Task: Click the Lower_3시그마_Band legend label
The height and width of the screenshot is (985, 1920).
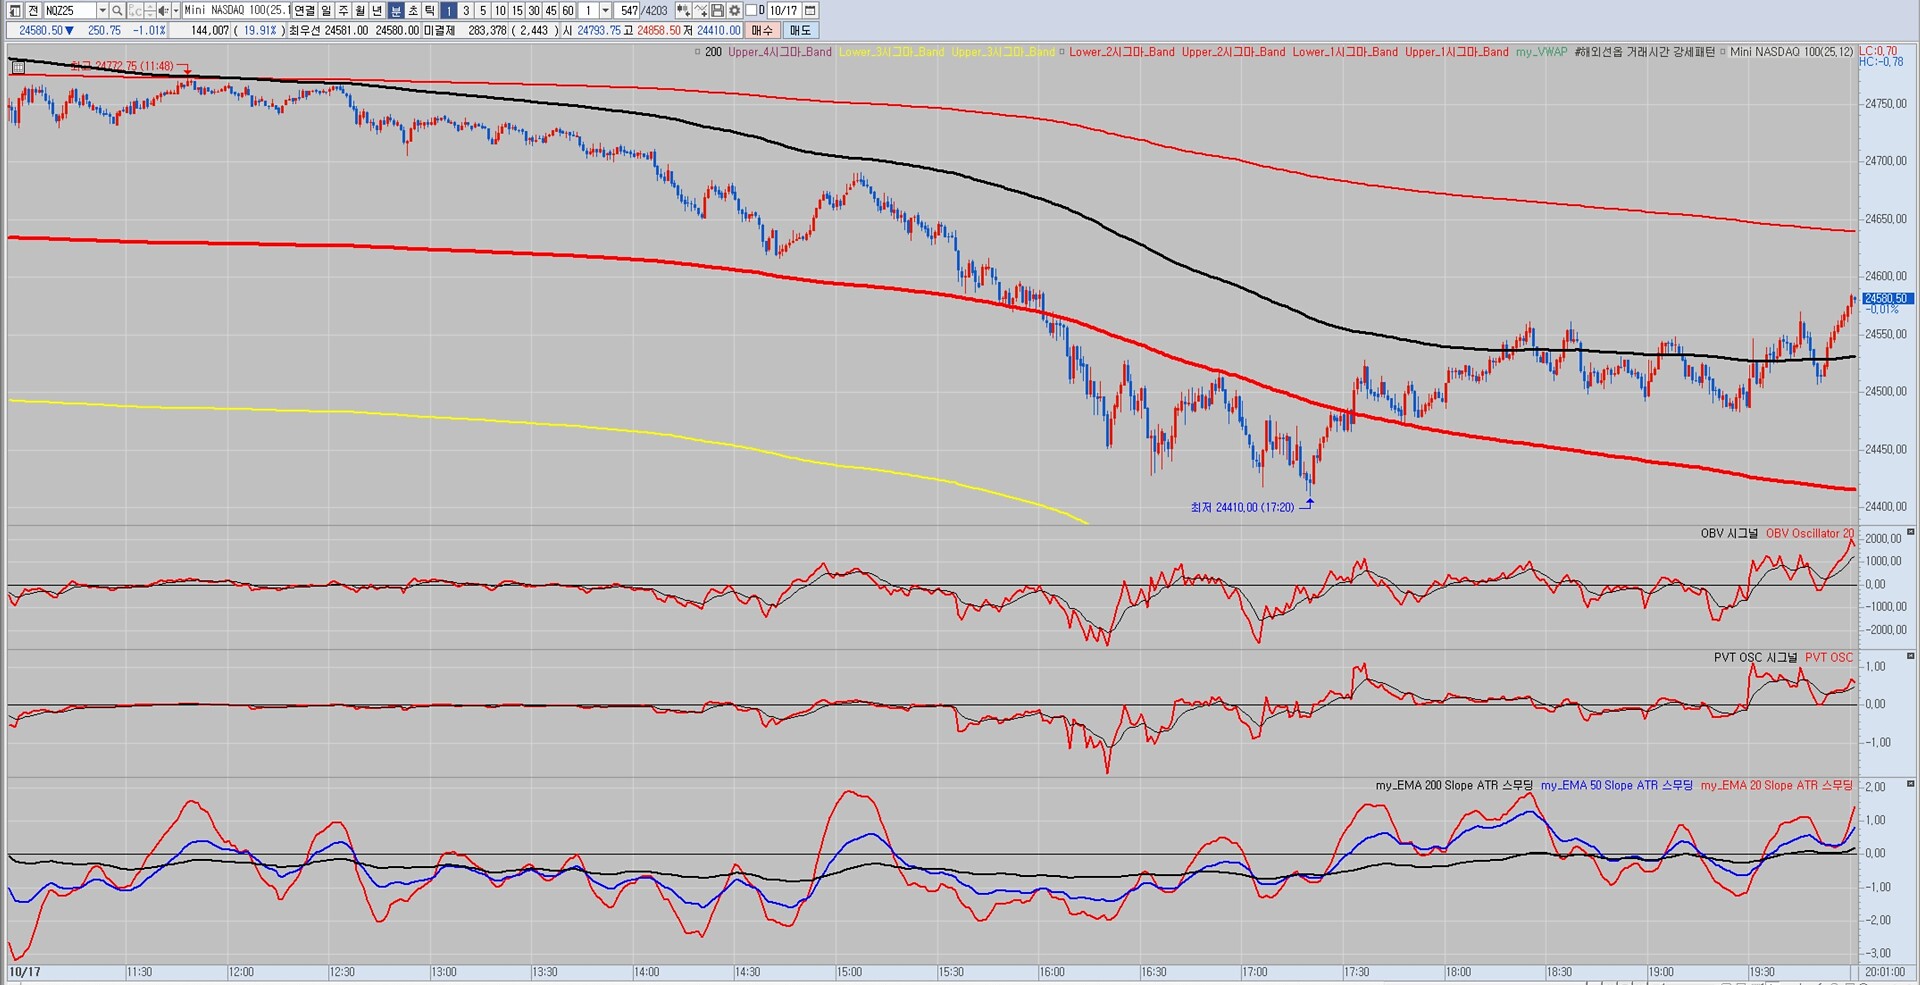Action: coord(891,52)
